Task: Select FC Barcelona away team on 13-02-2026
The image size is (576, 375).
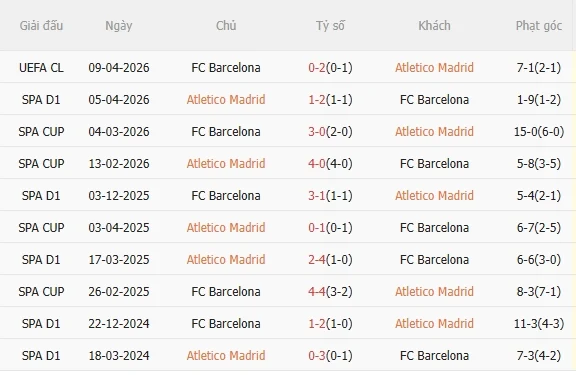Action: point(434,163)
